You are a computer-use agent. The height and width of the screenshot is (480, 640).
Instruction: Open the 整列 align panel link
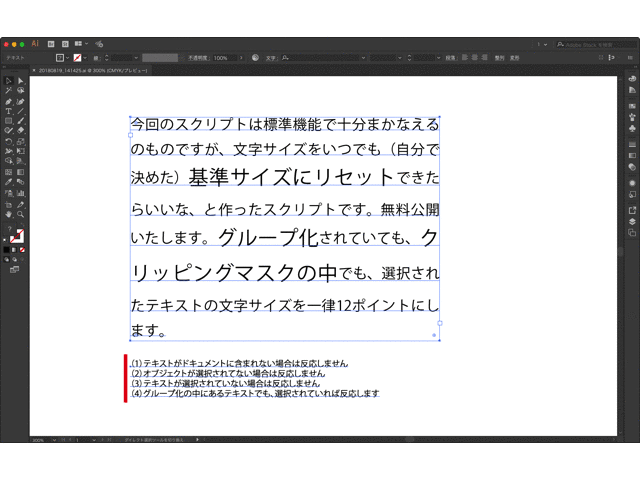pyautogui.click(x=500, y=58)
